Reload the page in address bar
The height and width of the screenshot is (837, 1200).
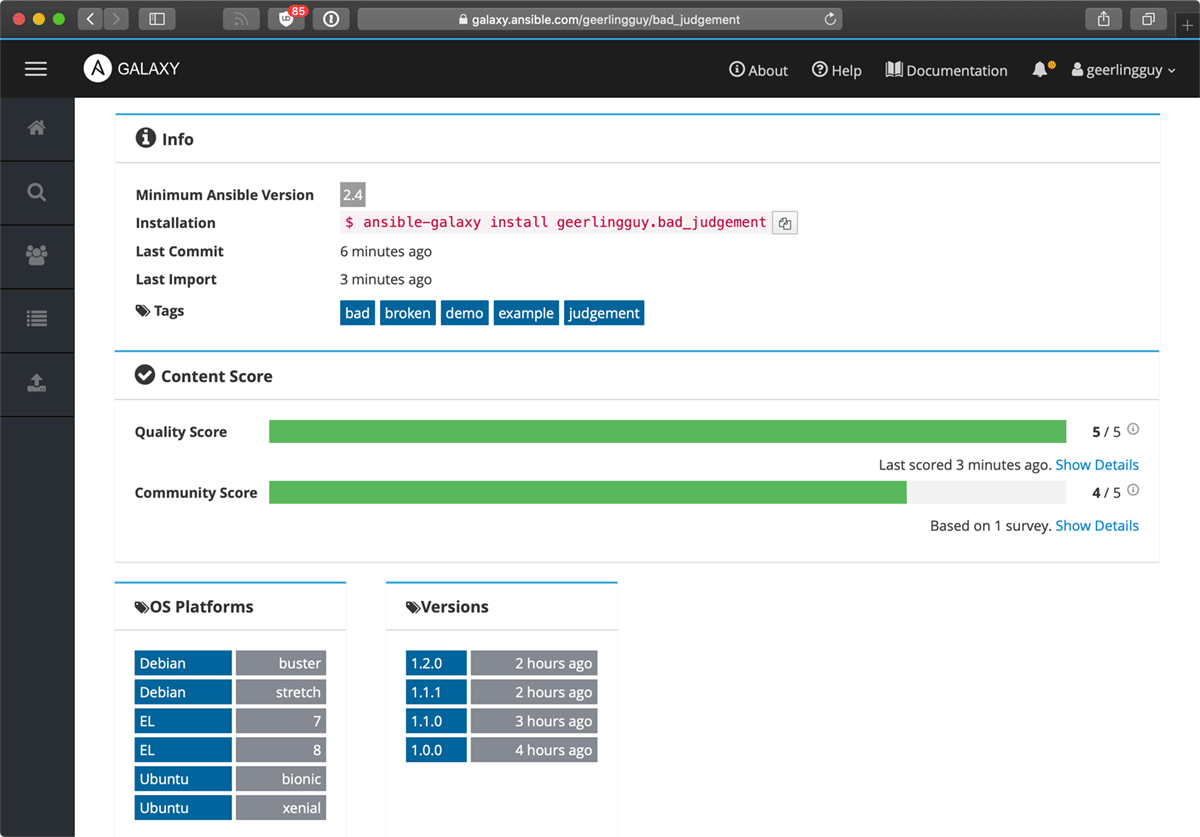[x=829, y=19]
